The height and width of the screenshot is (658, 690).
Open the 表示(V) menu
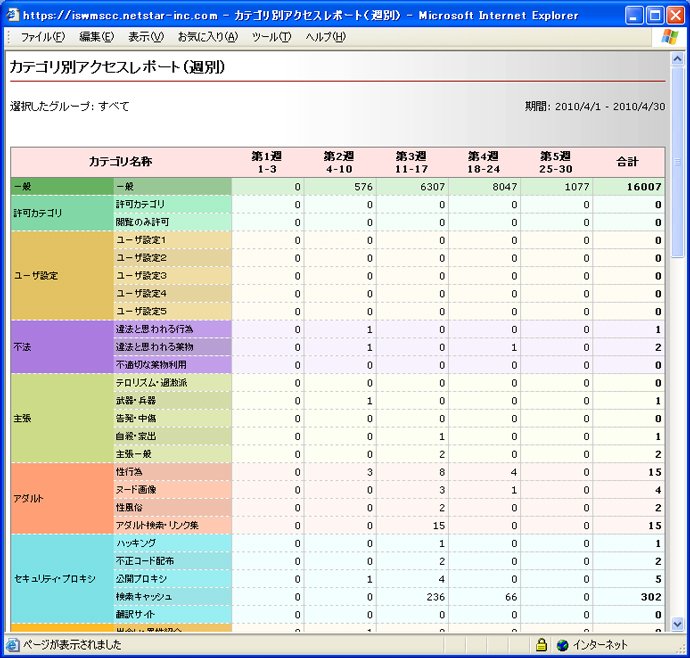(x=146, y=37)
